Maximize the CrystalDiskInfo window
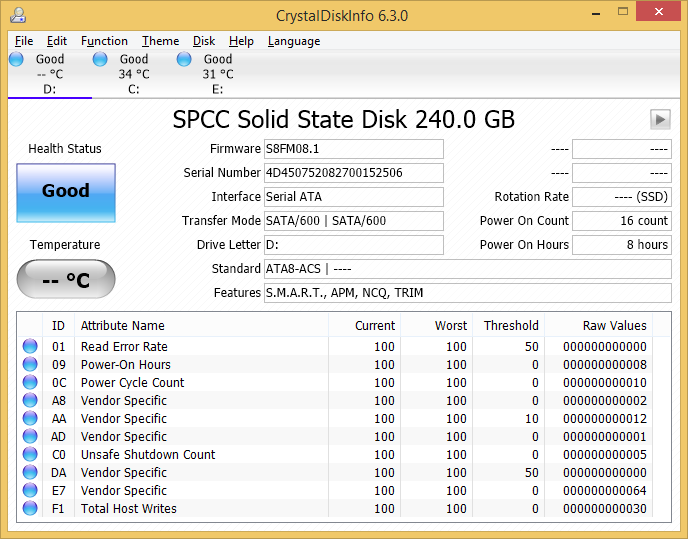This screenshot has width=688, height=539. click(x=623, y=12)
